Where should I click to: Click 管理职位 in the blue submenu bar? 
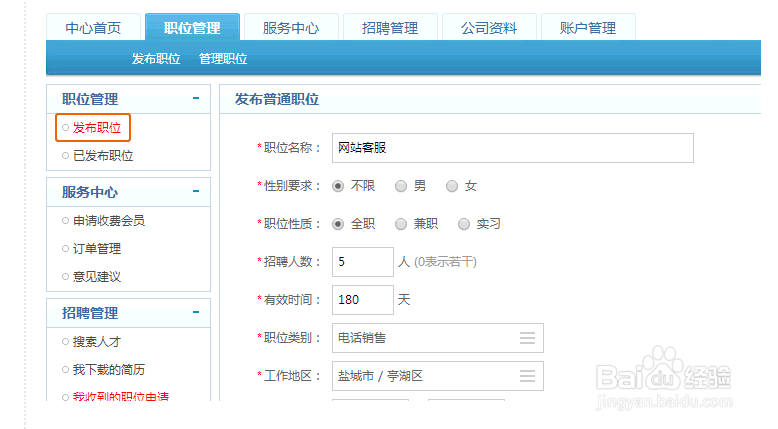pos(223,59)
